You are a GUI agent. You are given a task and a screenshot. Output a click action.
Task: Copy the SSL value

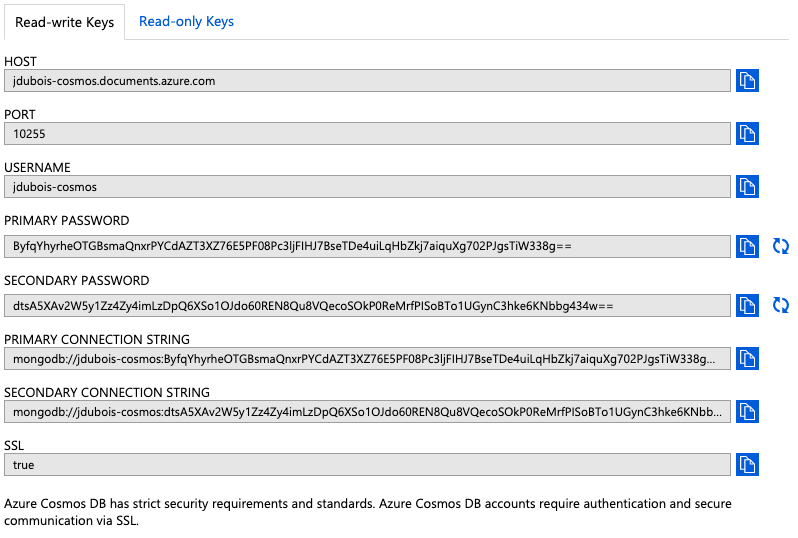(747, 464)
